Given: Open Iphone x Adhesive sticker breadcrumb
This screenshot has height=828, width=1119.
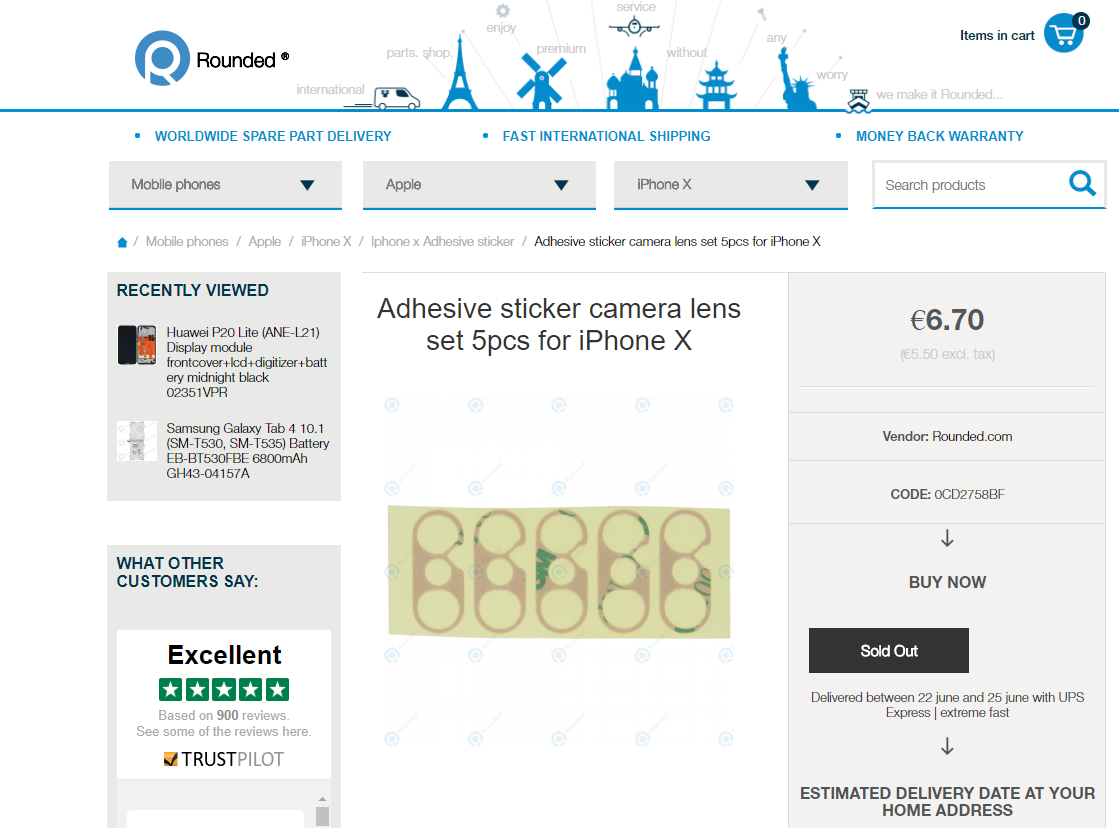Looking at the screenshot, I should point(442,241).
